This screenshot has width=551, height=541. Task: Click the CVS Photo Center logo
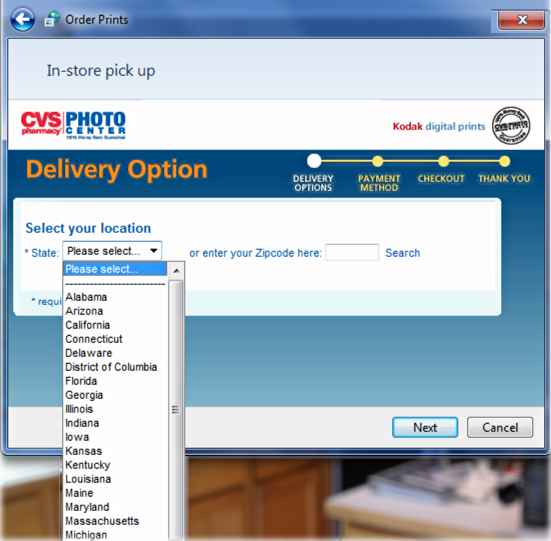click(x=73, y=125)
